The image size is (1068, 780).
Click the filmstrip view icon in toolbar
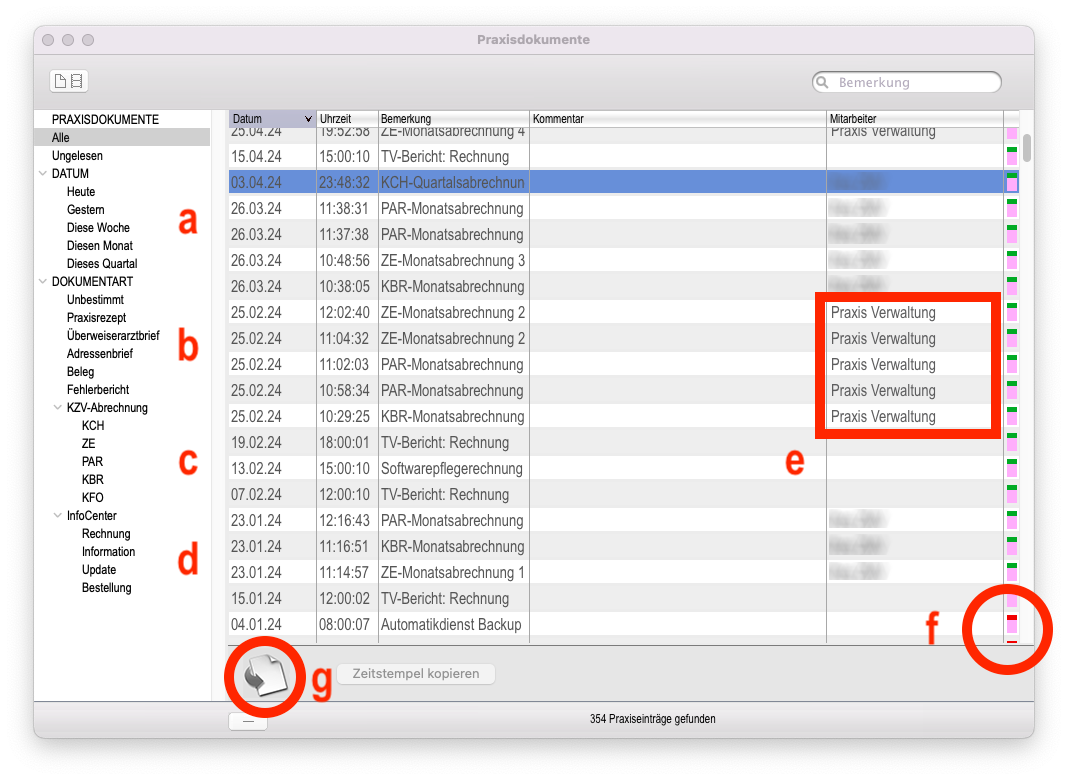(77, 81)
